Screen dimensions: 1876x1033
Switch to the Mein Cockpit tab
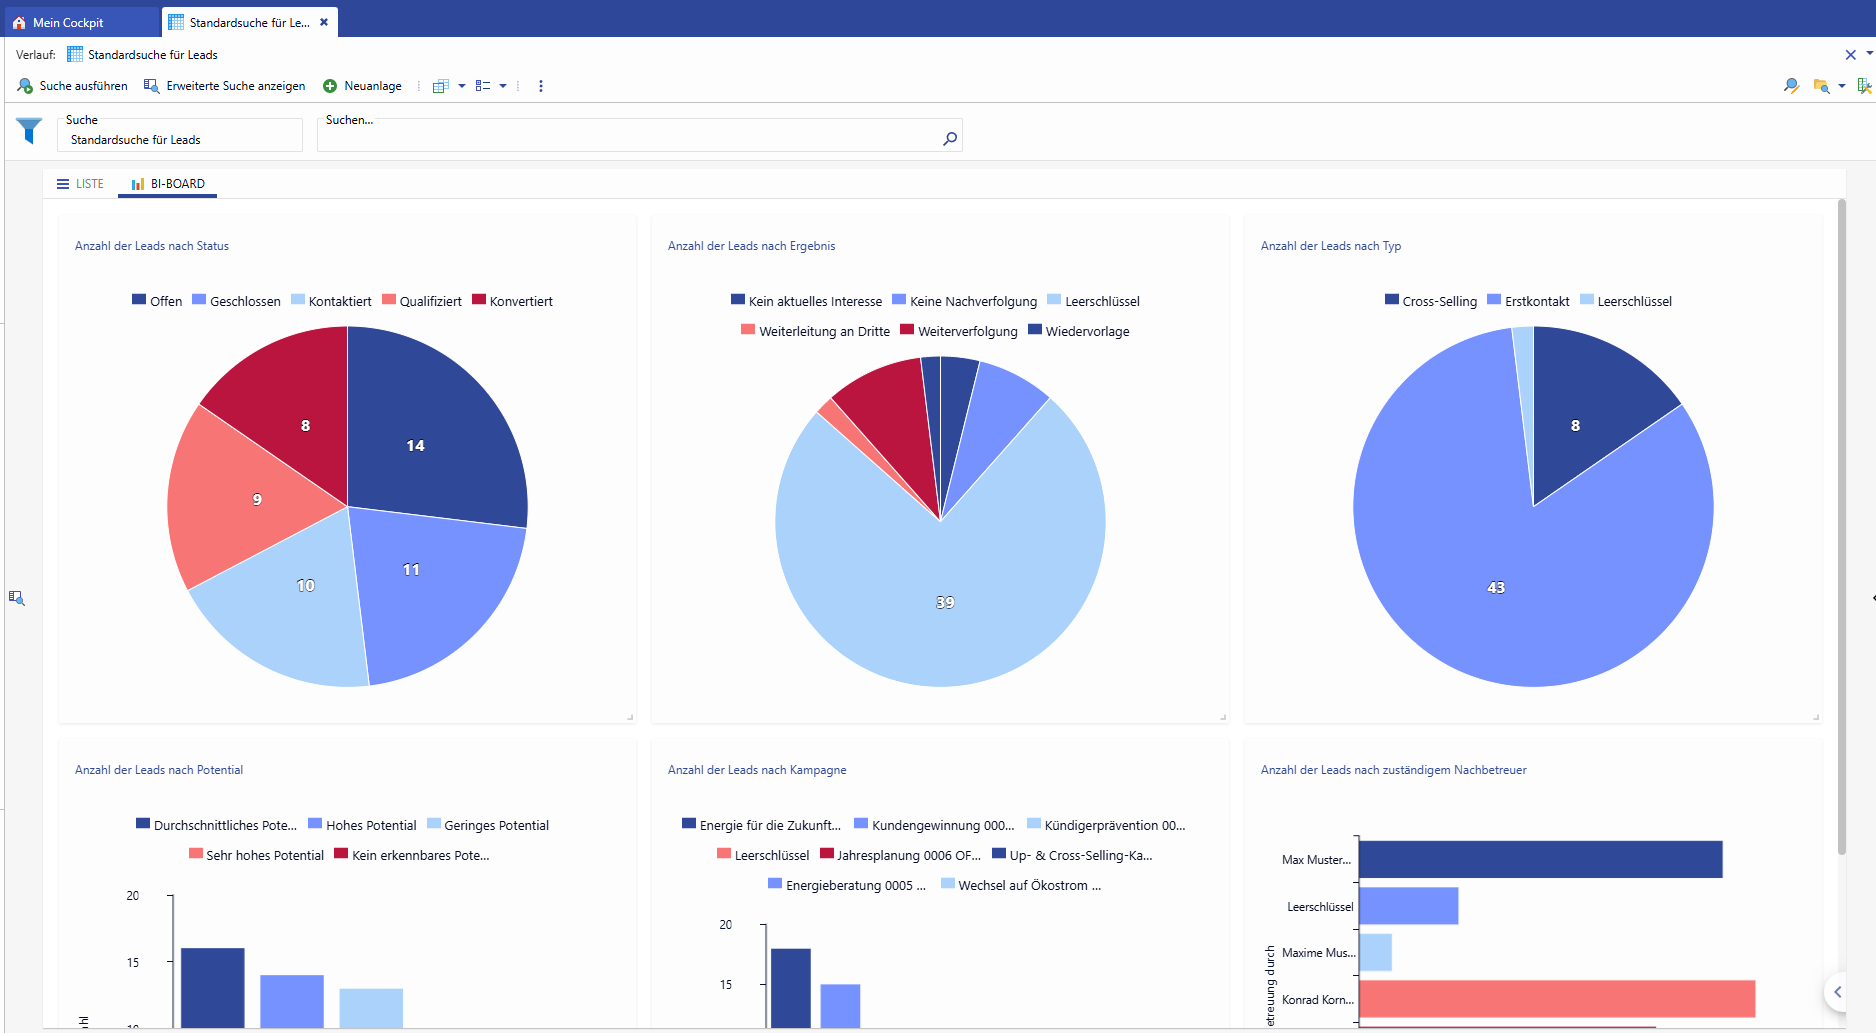(x=67, y=22)
